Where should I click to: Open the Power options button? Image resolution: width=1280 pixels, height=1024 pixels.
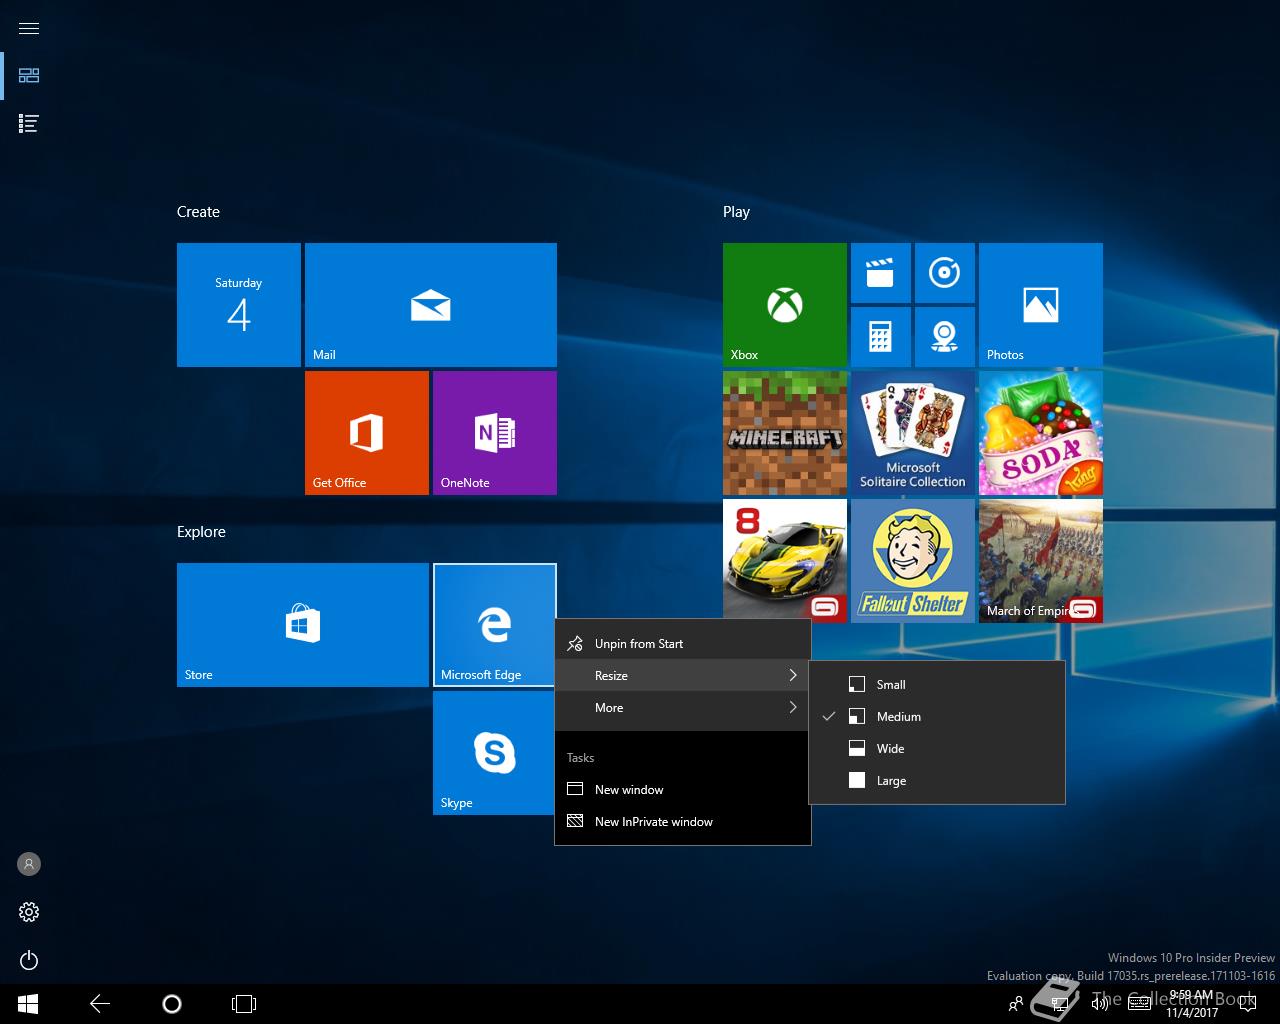click(29, 960)
